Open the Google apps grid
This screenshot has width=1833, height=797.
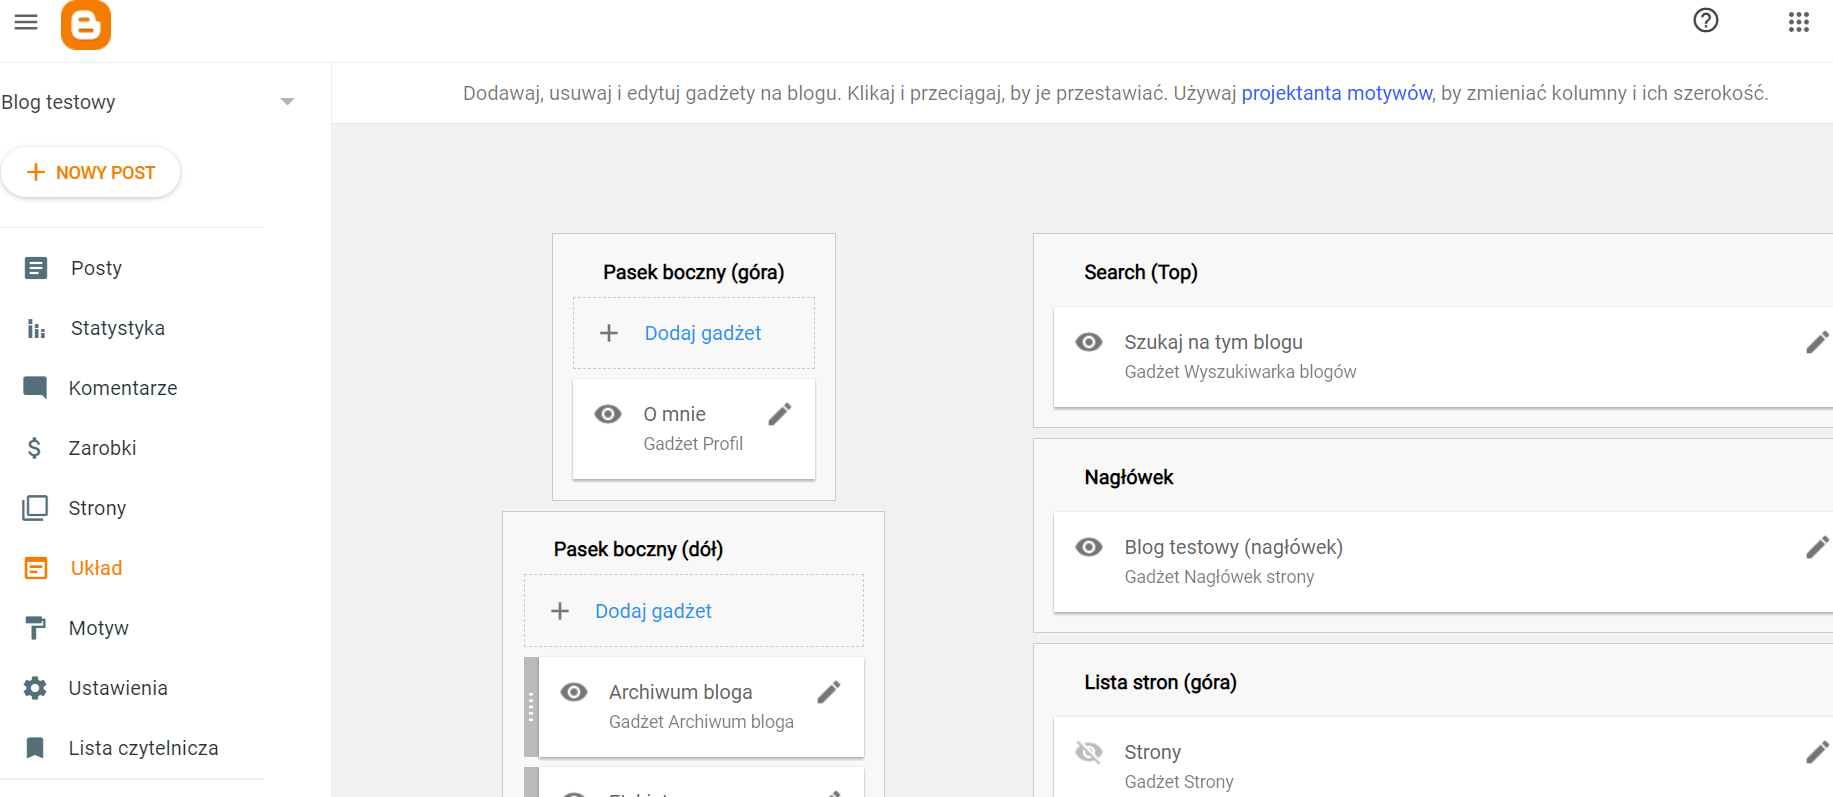coord(1799,22)
